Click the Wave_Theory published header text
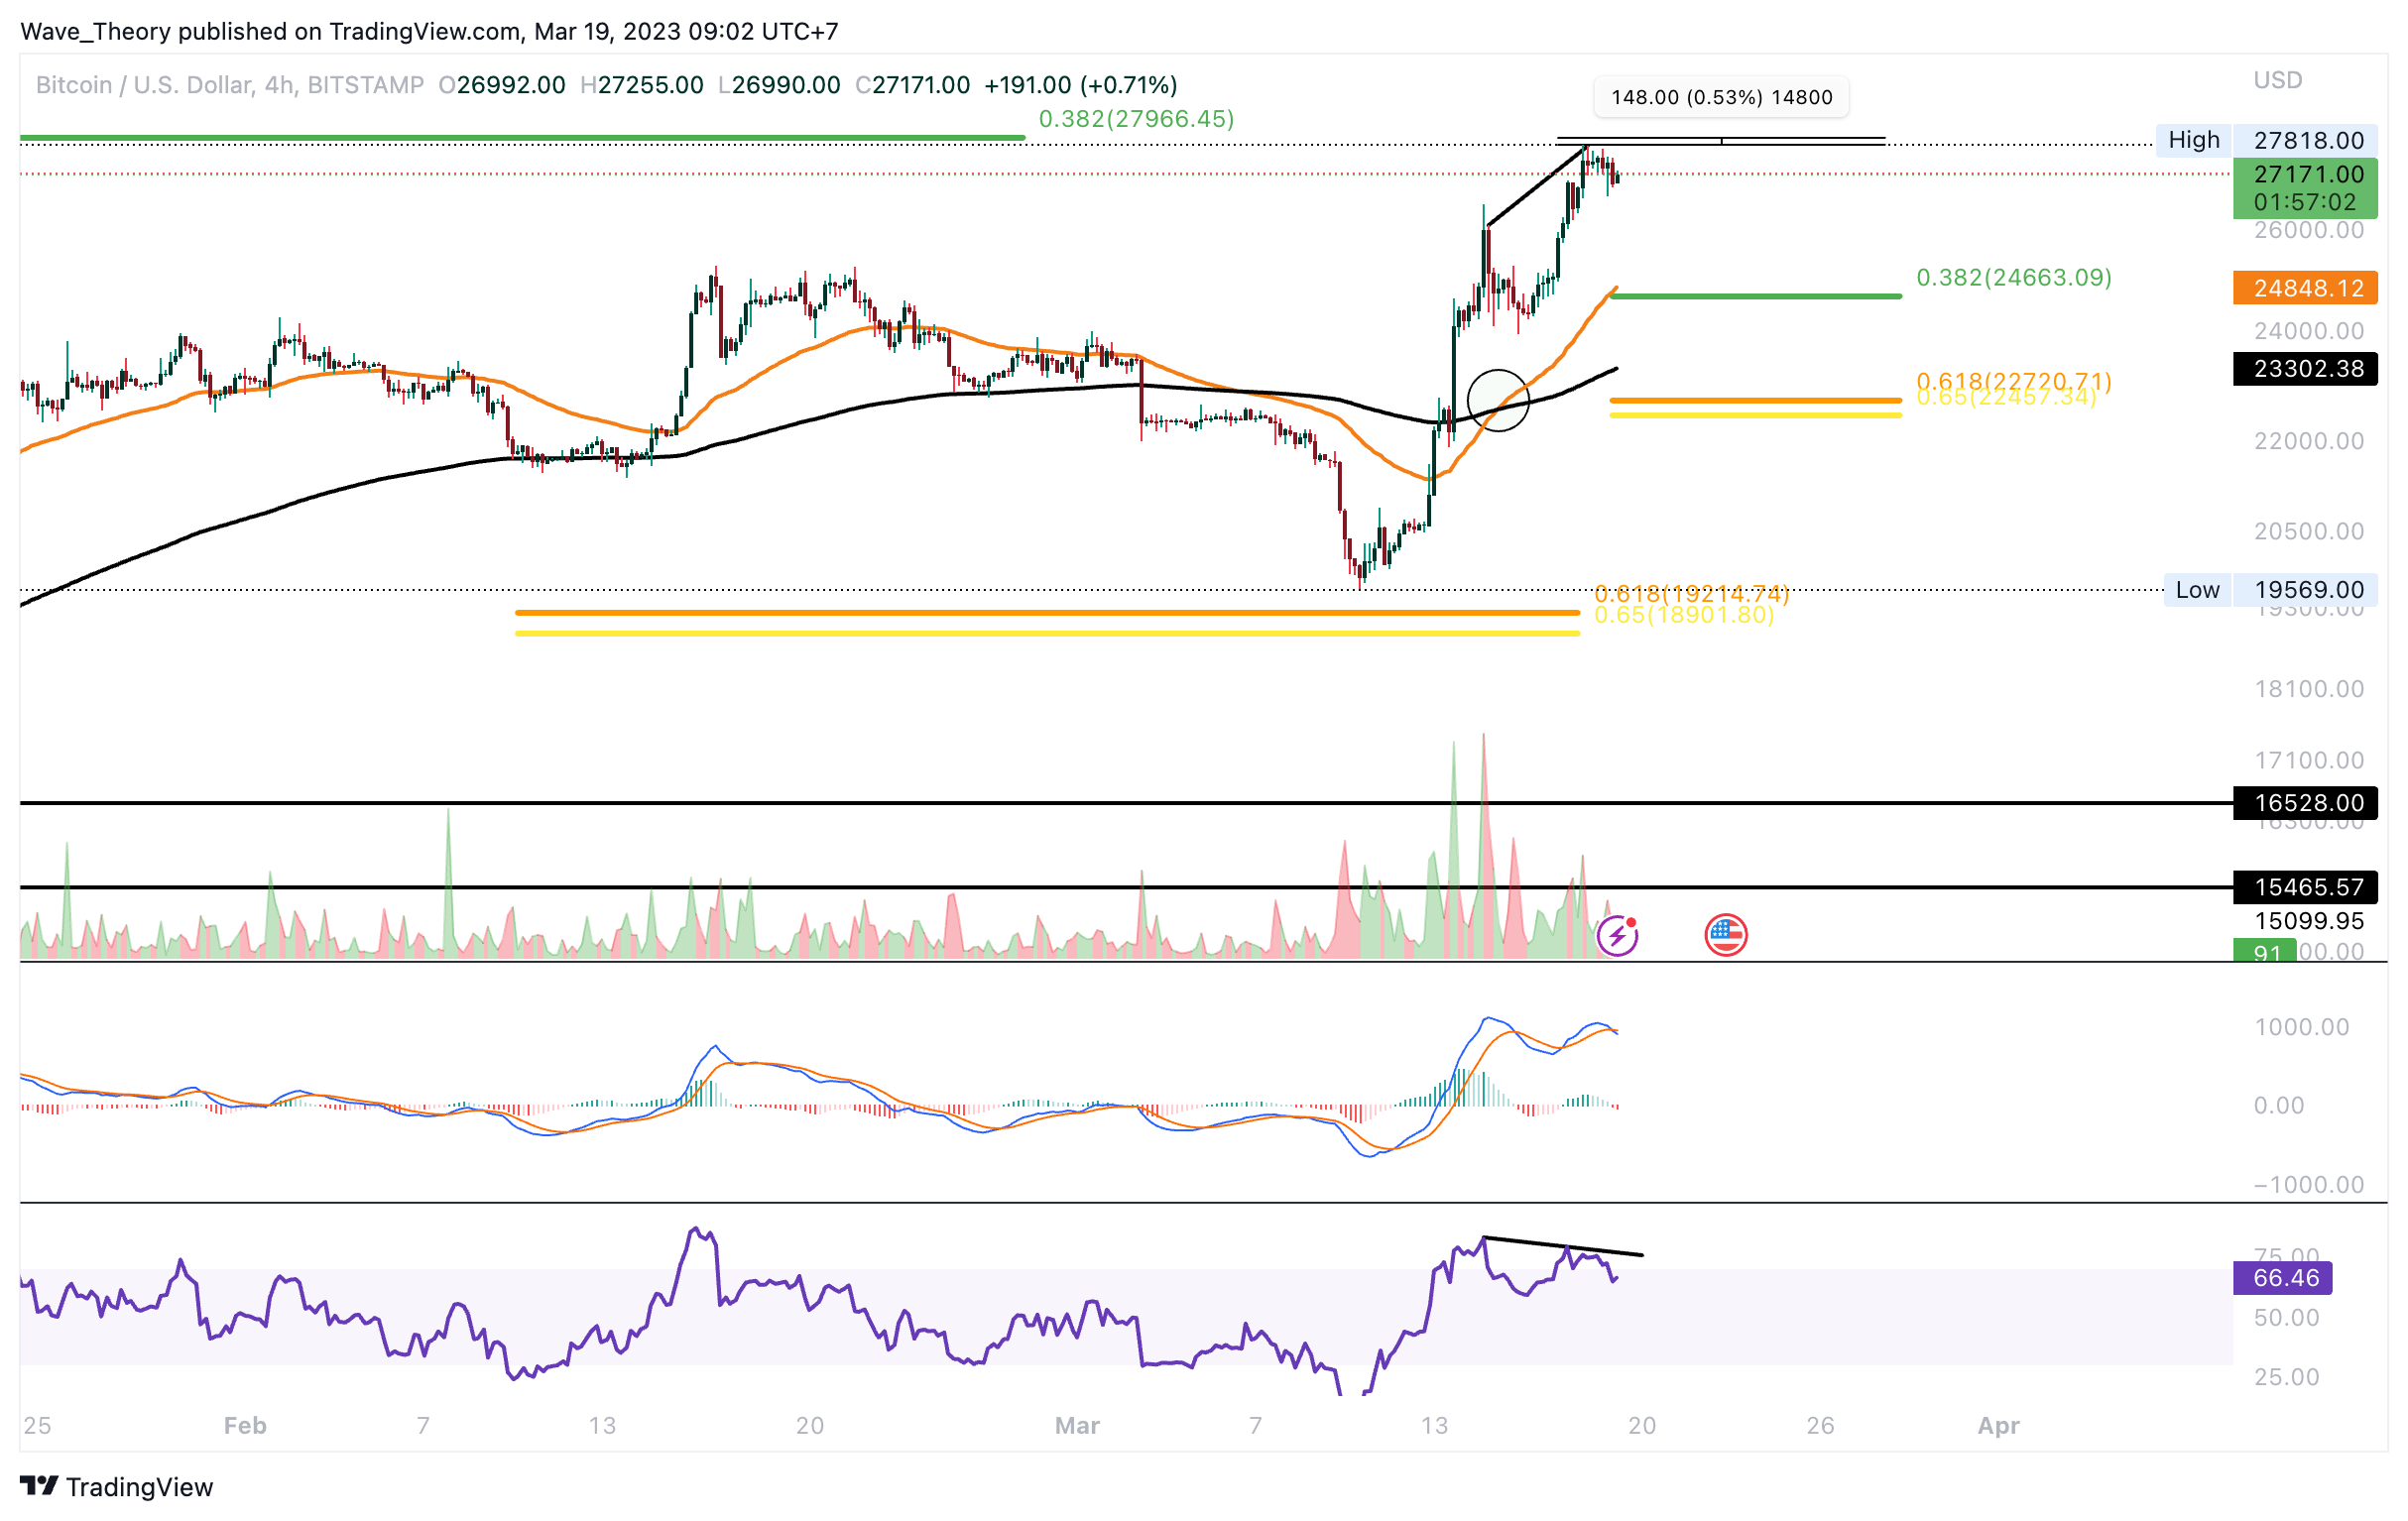 [429, 31]
